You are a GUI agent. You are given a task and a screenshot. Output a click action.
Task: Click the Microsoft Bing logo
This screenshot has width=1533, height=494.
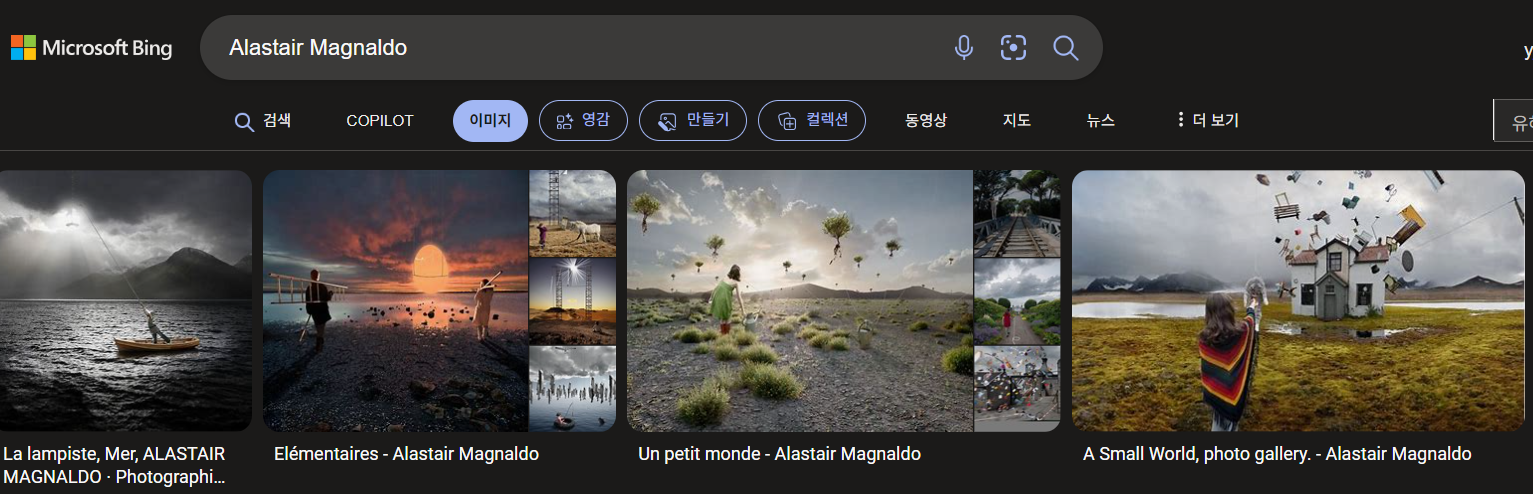[91, 47]
